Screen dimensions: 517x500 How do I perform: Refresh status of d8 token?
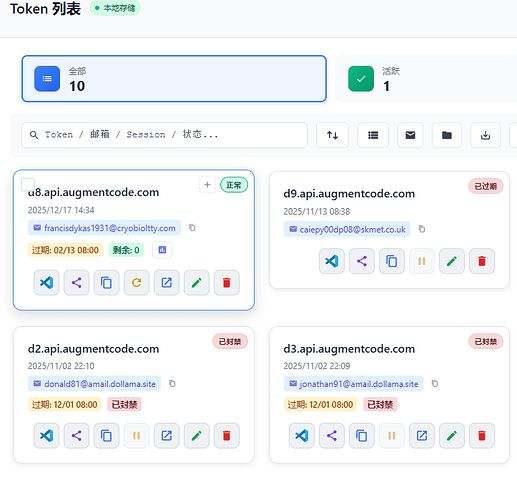[136, 283]
